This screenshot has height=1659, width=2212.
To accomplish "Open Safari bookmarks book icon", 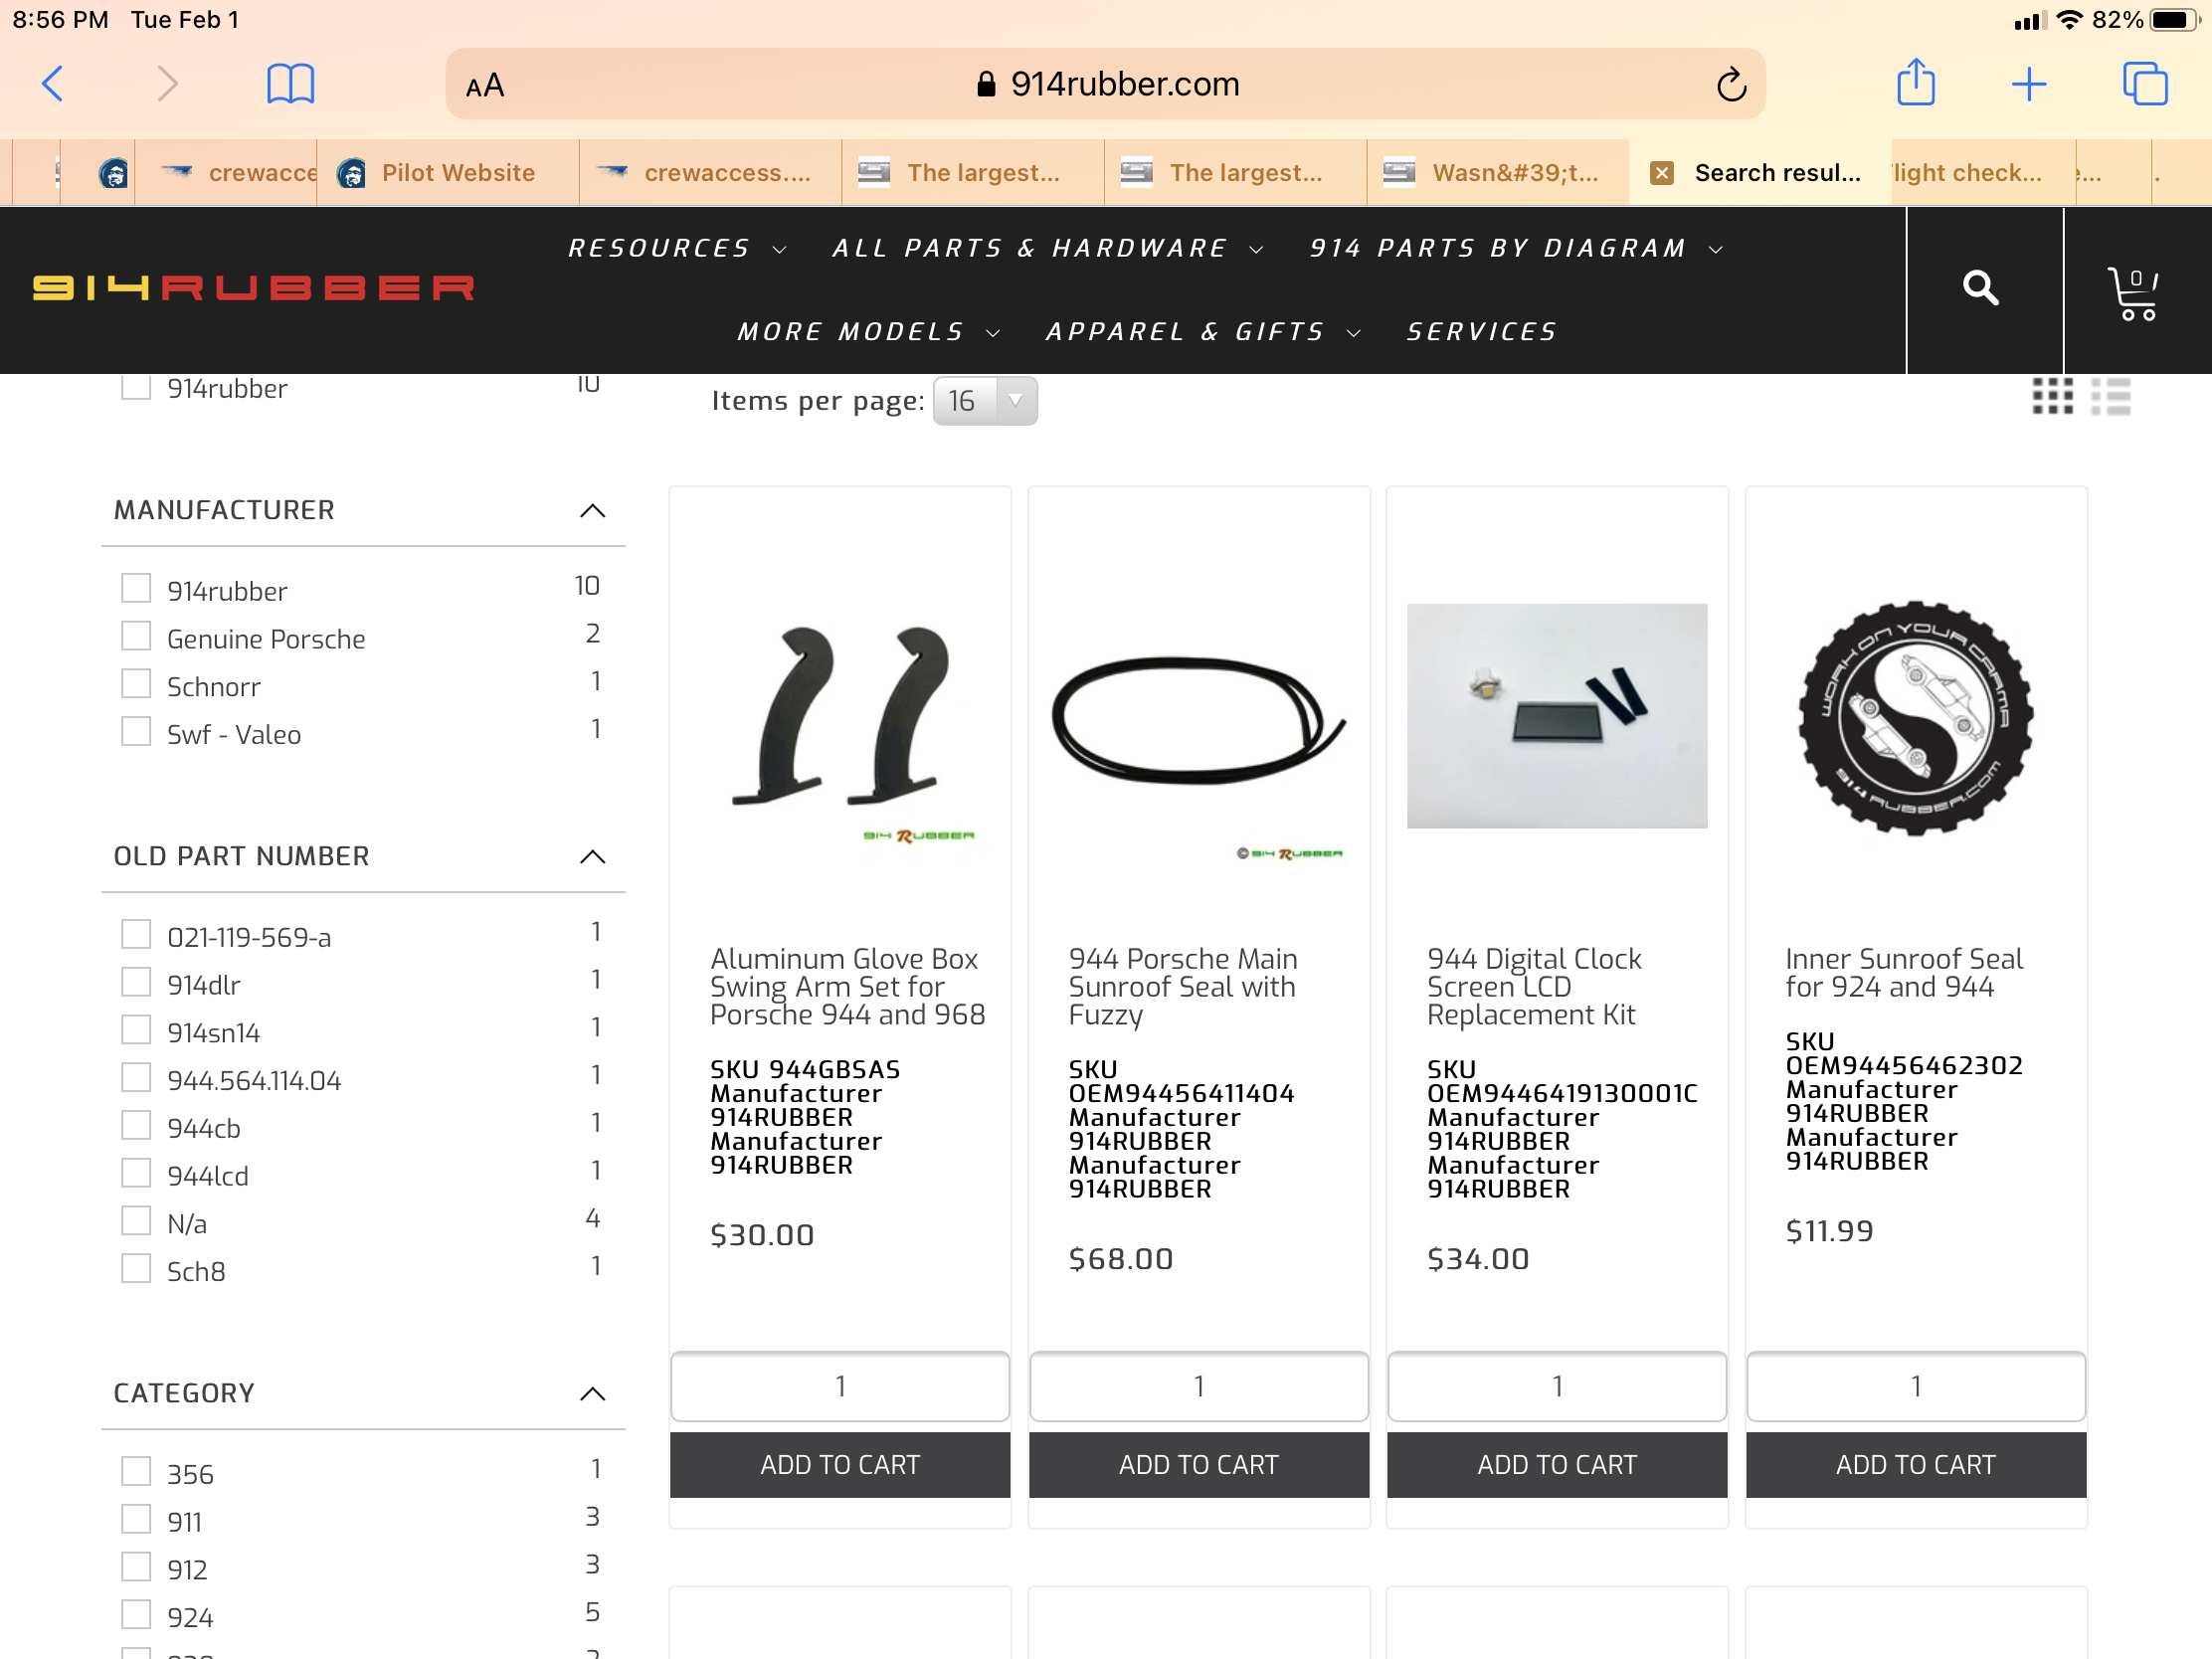I will point(291,83).
